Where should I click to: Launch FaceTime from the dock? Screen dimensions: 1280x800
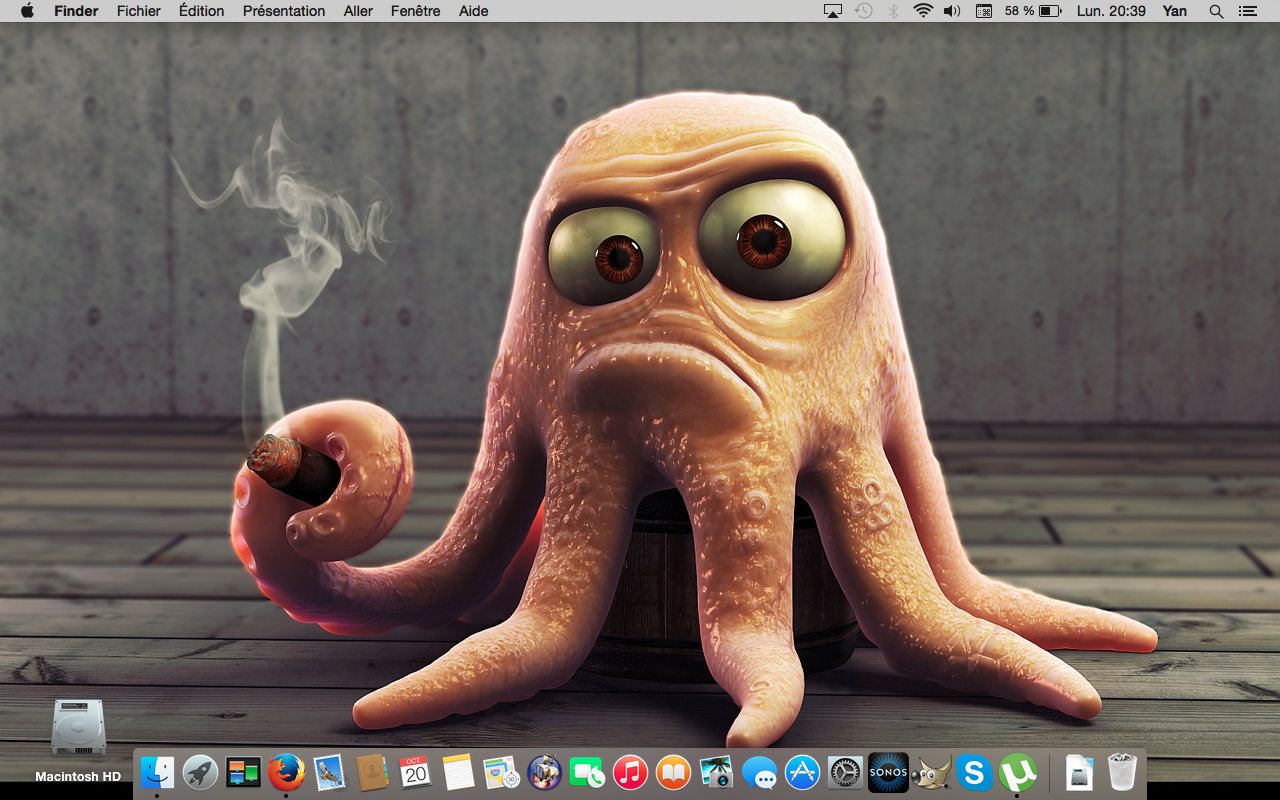point(587,772)
